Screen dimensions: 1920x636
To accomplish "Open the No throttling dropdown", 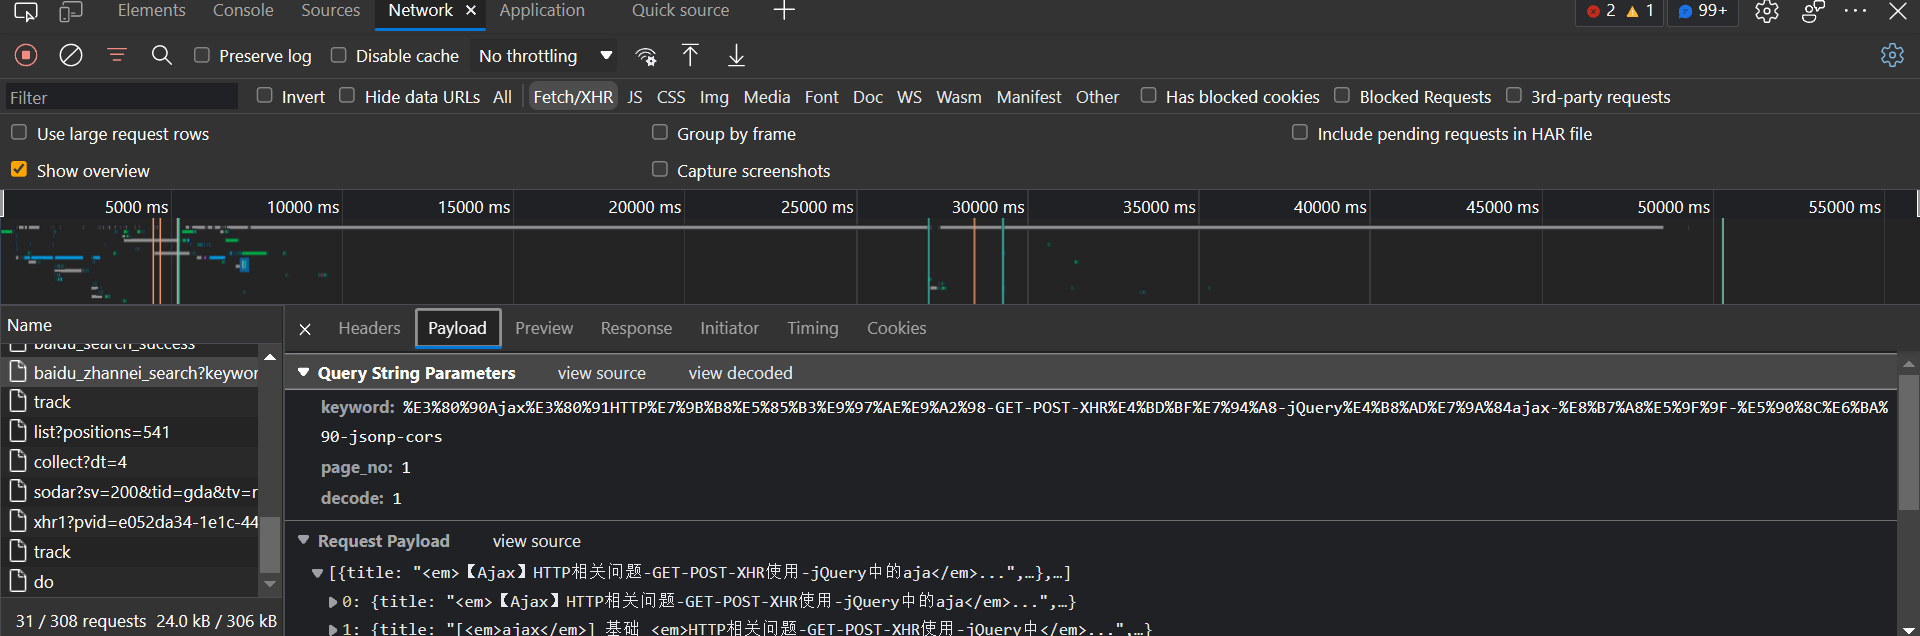I will point(545,56).
